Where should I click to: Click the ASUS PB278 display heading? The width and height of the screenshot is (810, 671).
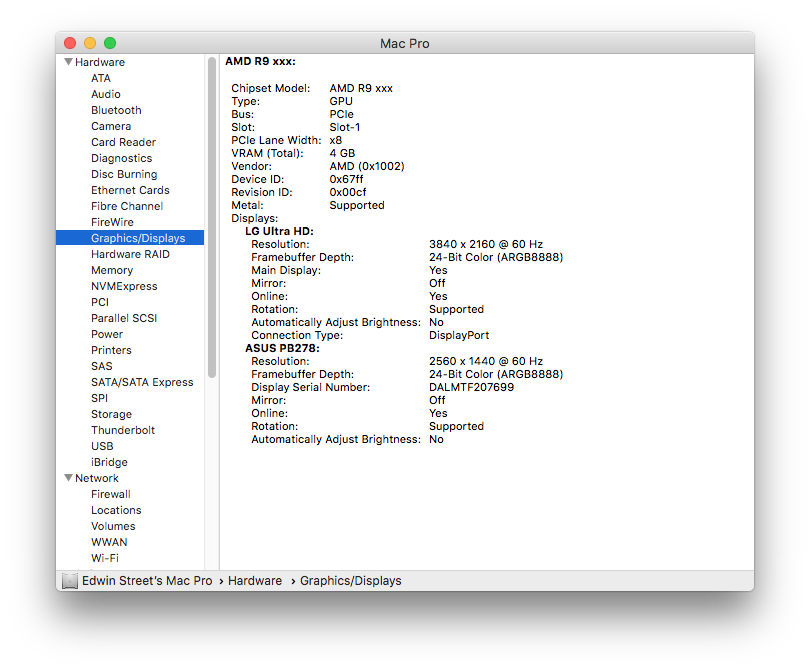click(282, 348)
